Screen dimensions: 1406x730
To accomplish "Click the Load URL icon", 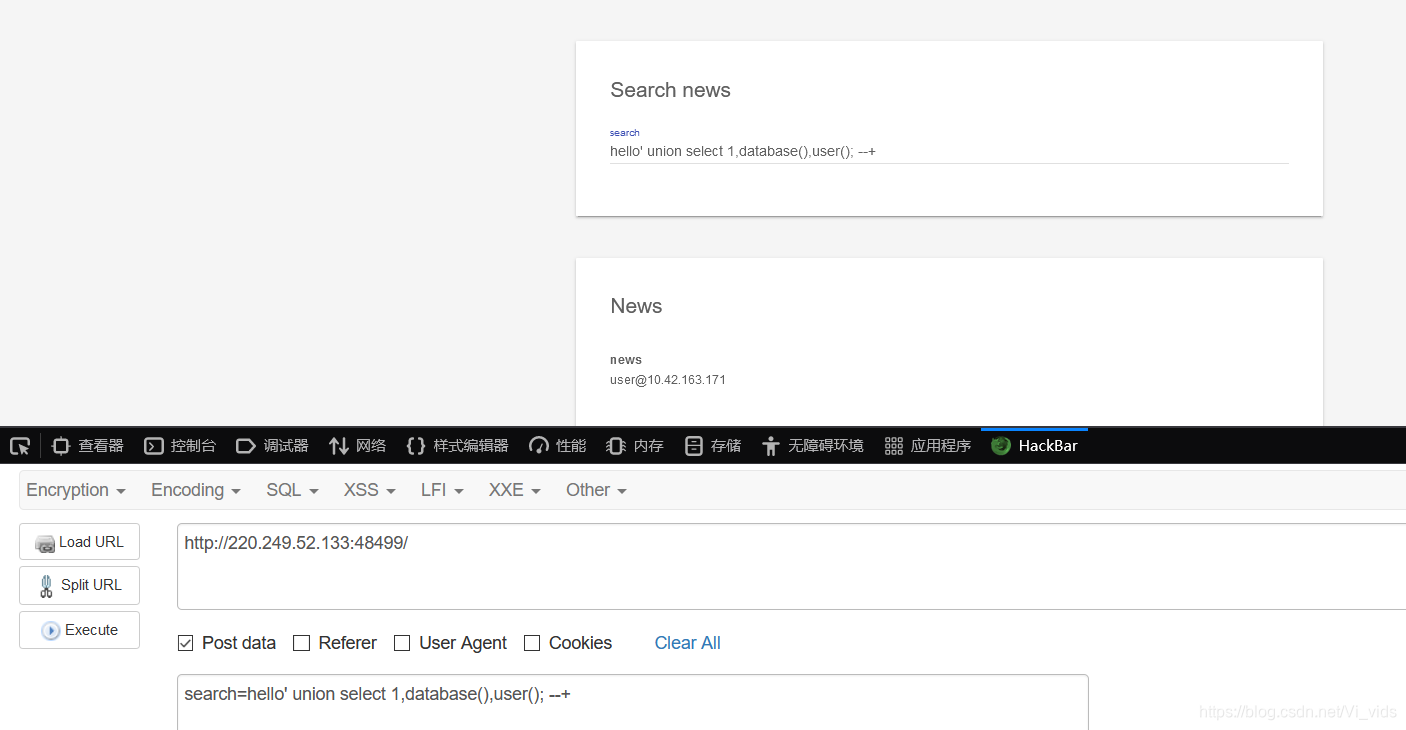I will (45, 543).
